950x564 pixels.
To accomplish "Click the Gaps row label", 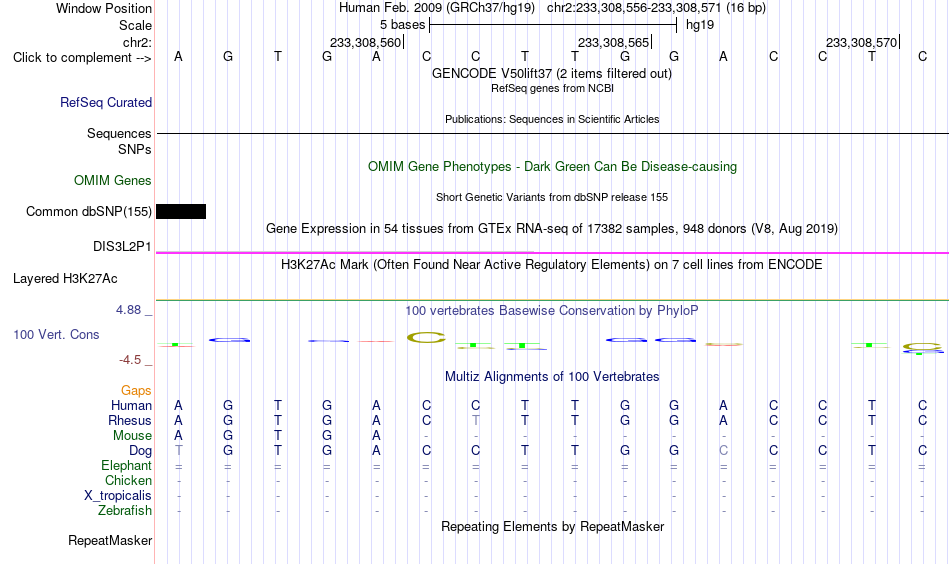I will [136, 391].
